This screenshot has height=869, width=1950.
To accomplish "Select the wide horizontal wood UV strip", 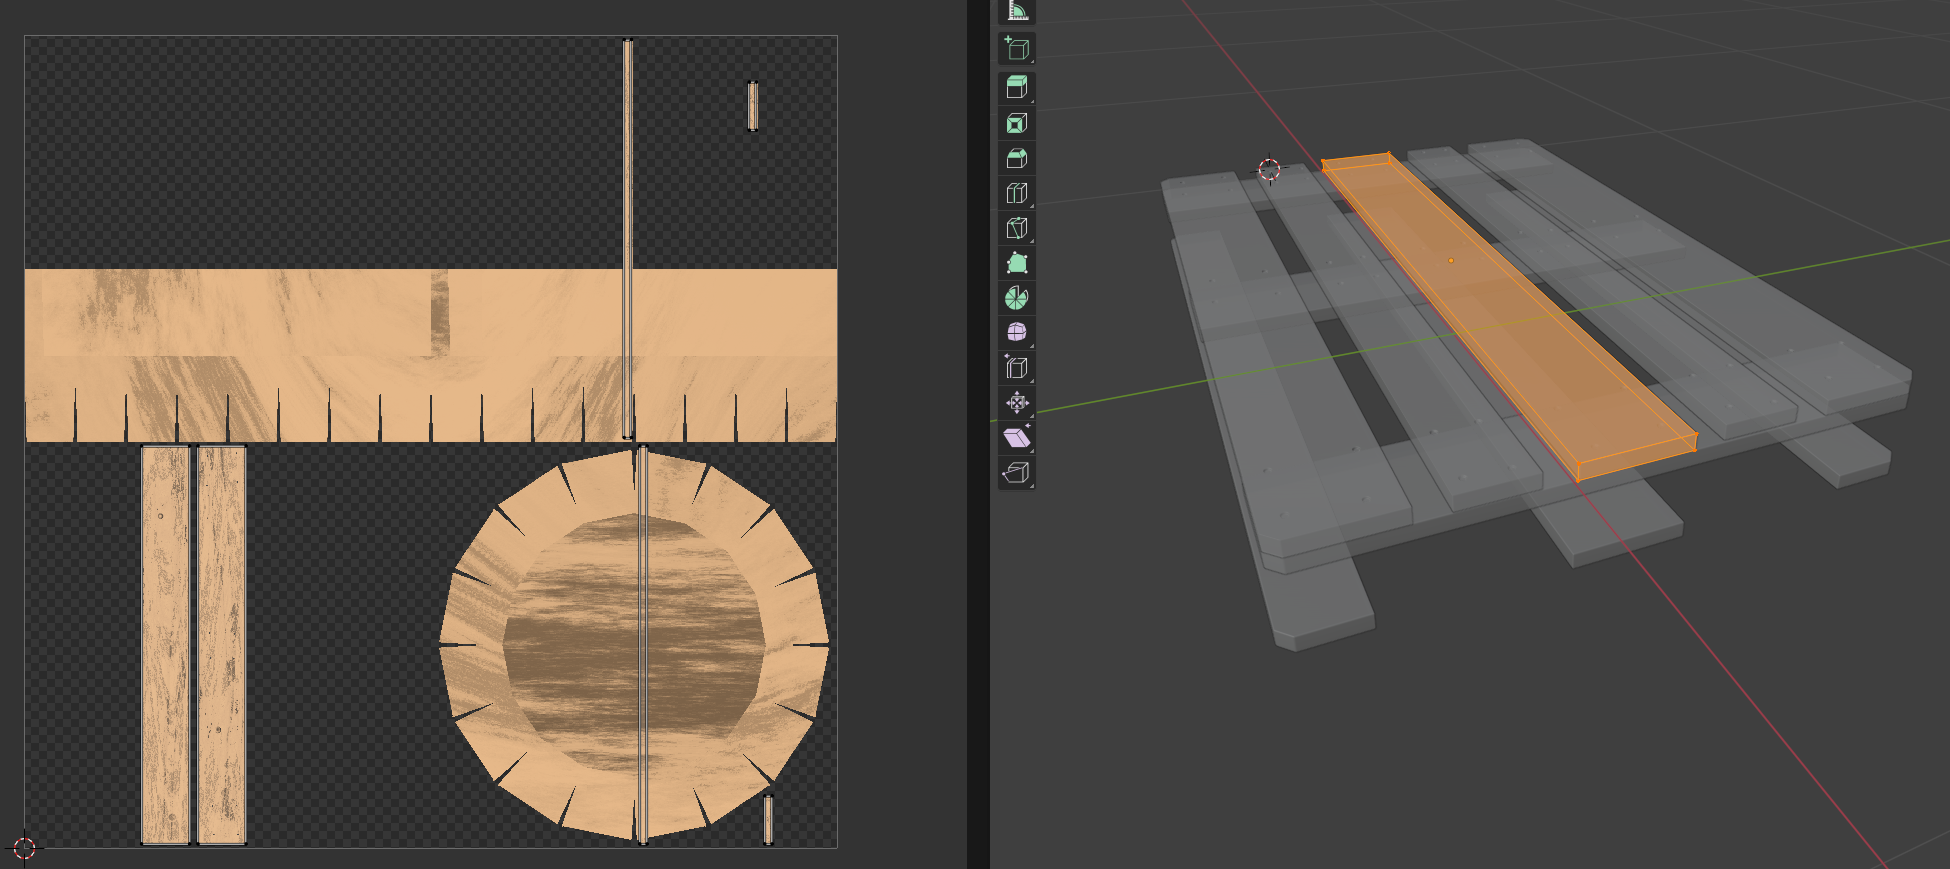I will [431, 355].
